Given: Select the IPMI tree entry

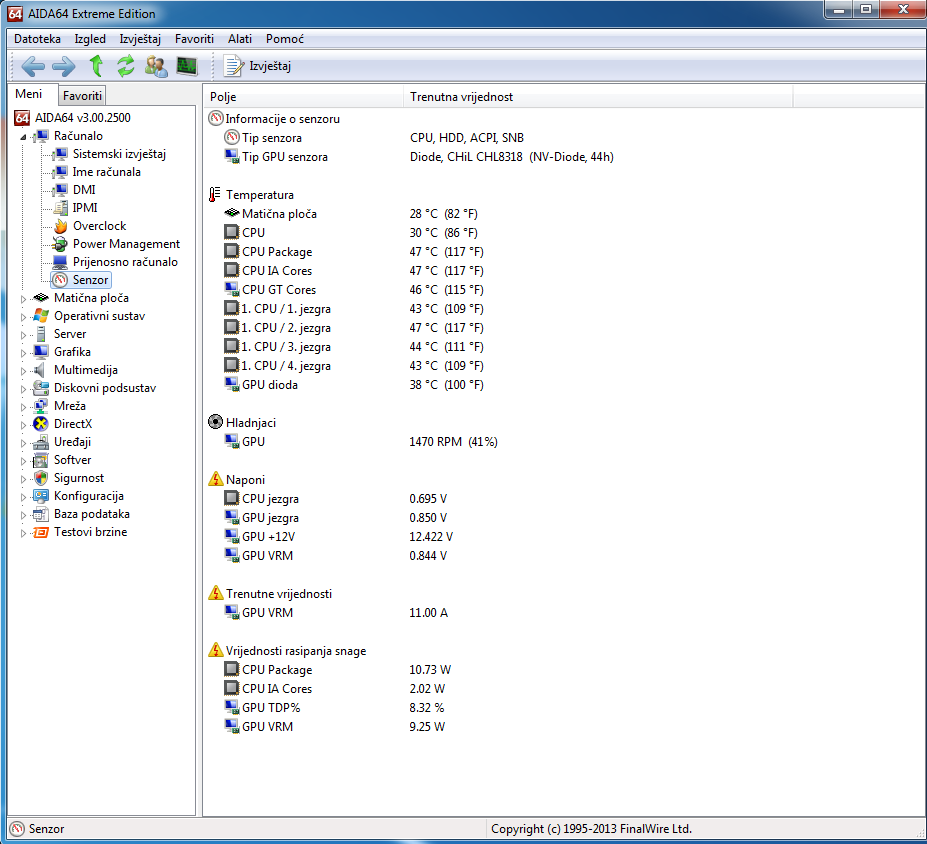Looking at the screenshot, I should (85, 207).
